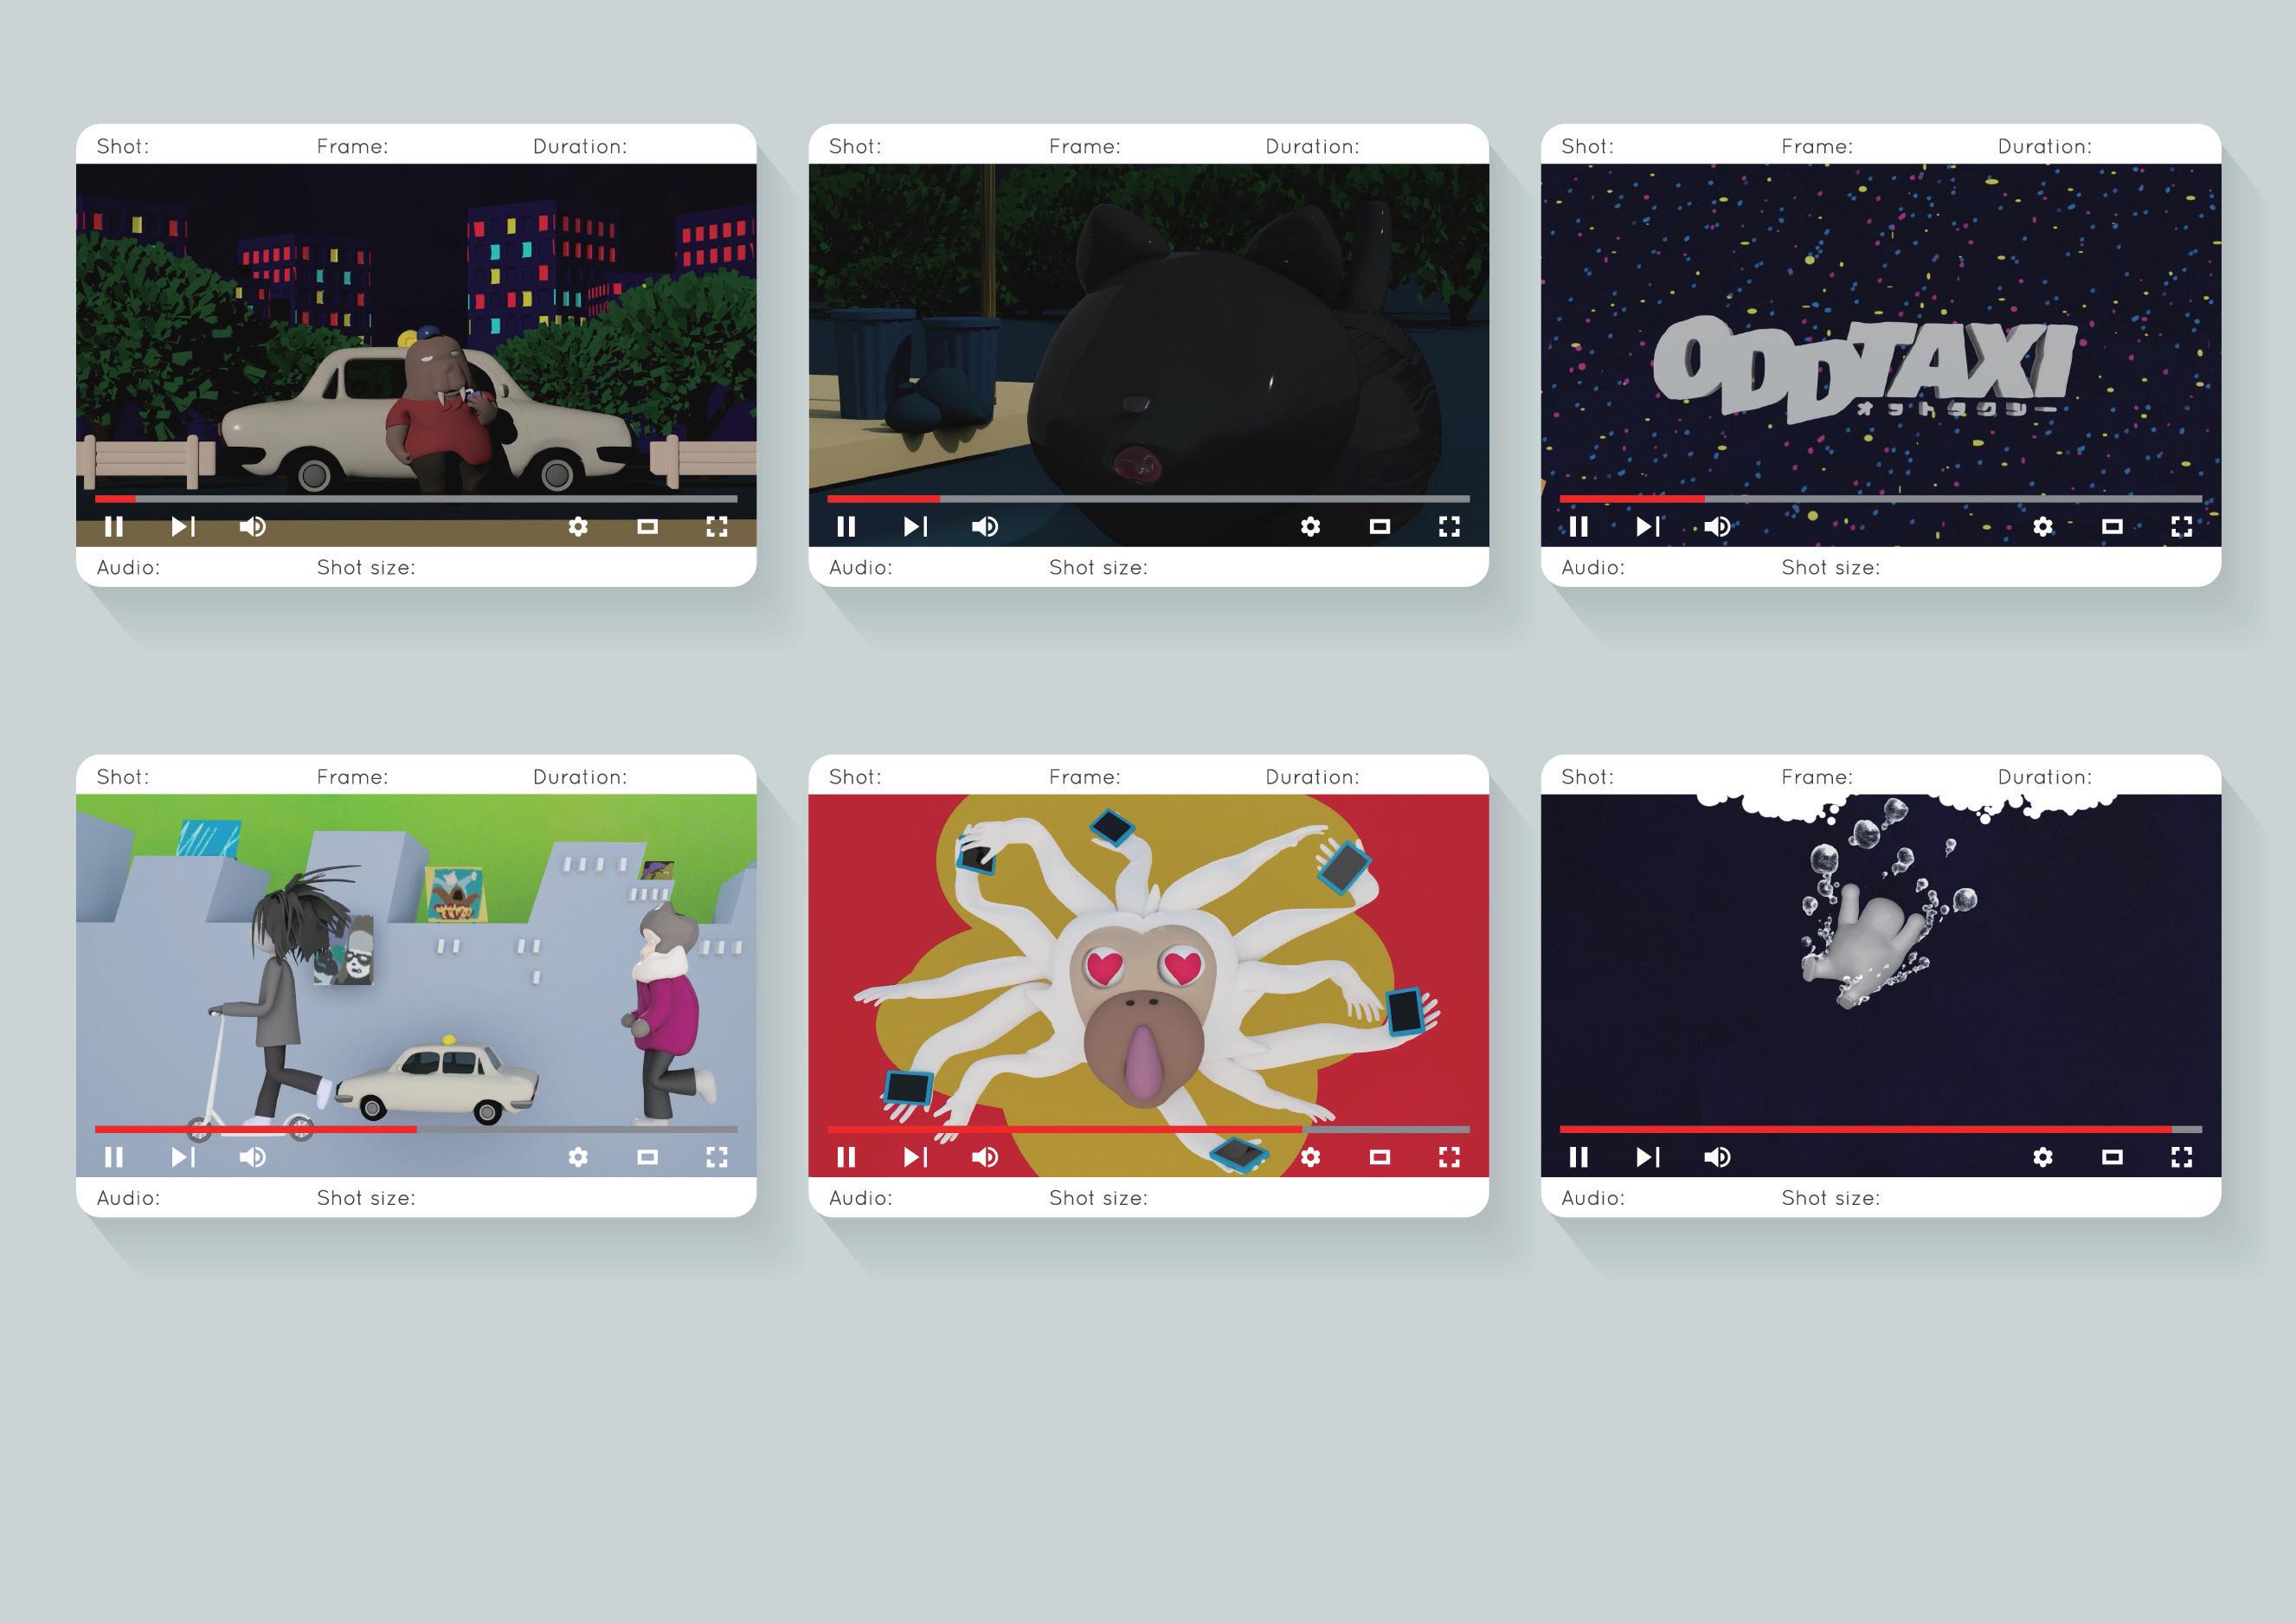Image resolution: width=2296 pixels, height=1623 pixels.
Task: Skip to next on underwater bubbles video
Action: coord(1647,1157)
